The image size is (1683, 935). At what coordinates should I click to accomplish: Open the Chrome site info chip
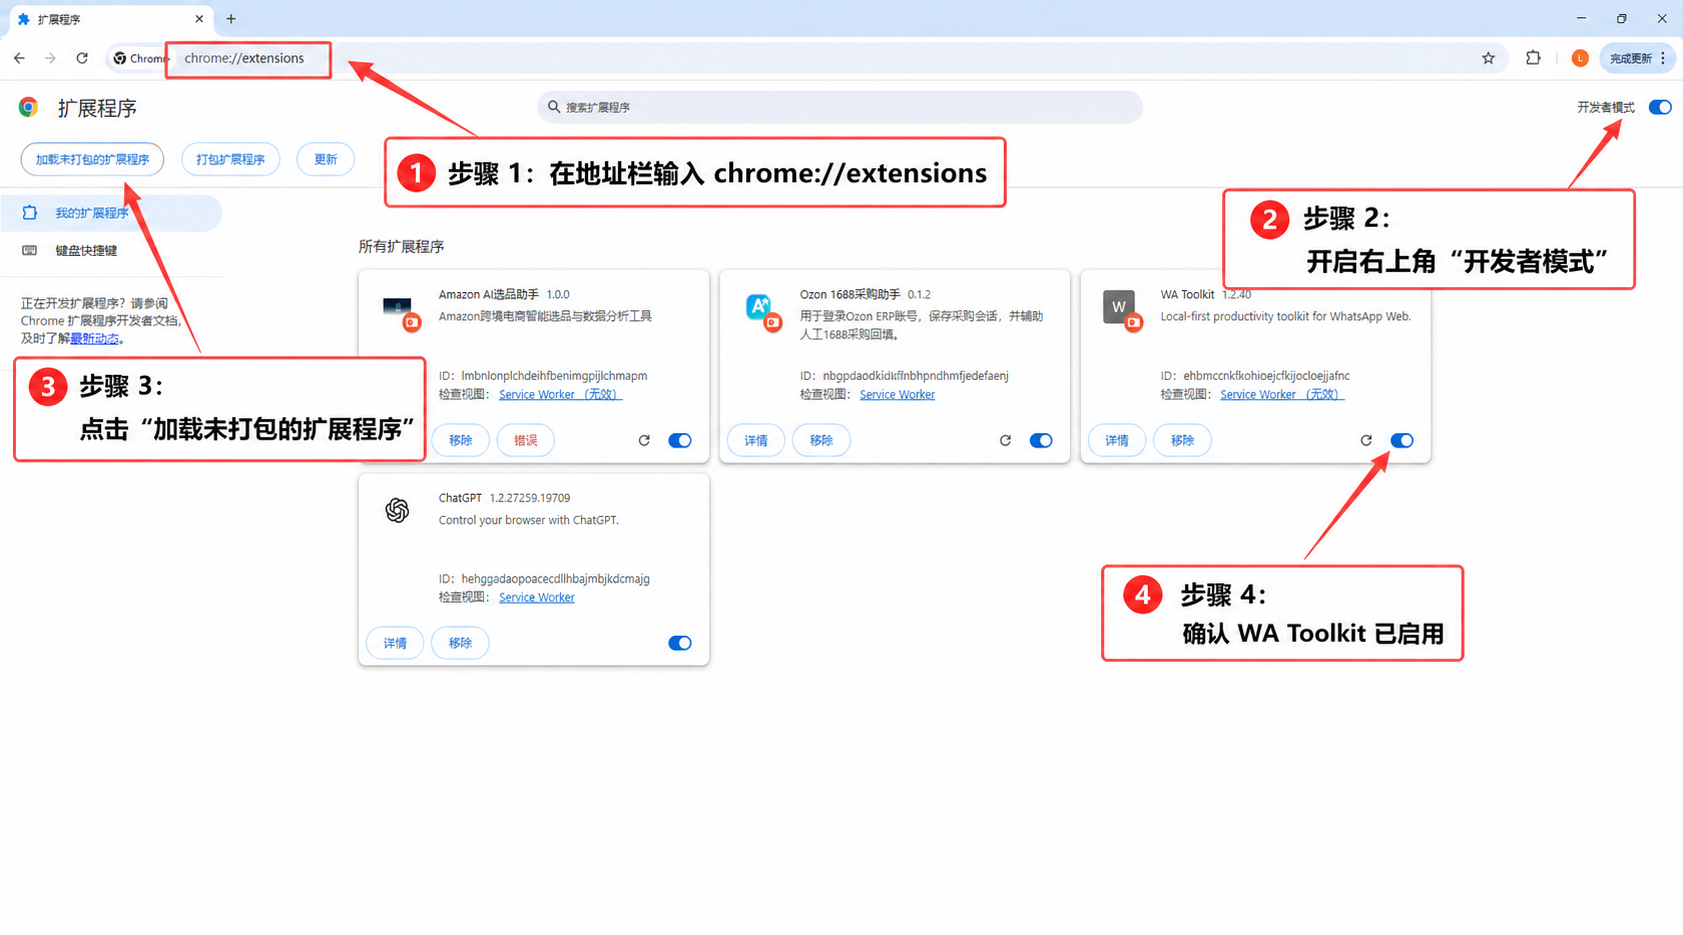coord(140,58)
